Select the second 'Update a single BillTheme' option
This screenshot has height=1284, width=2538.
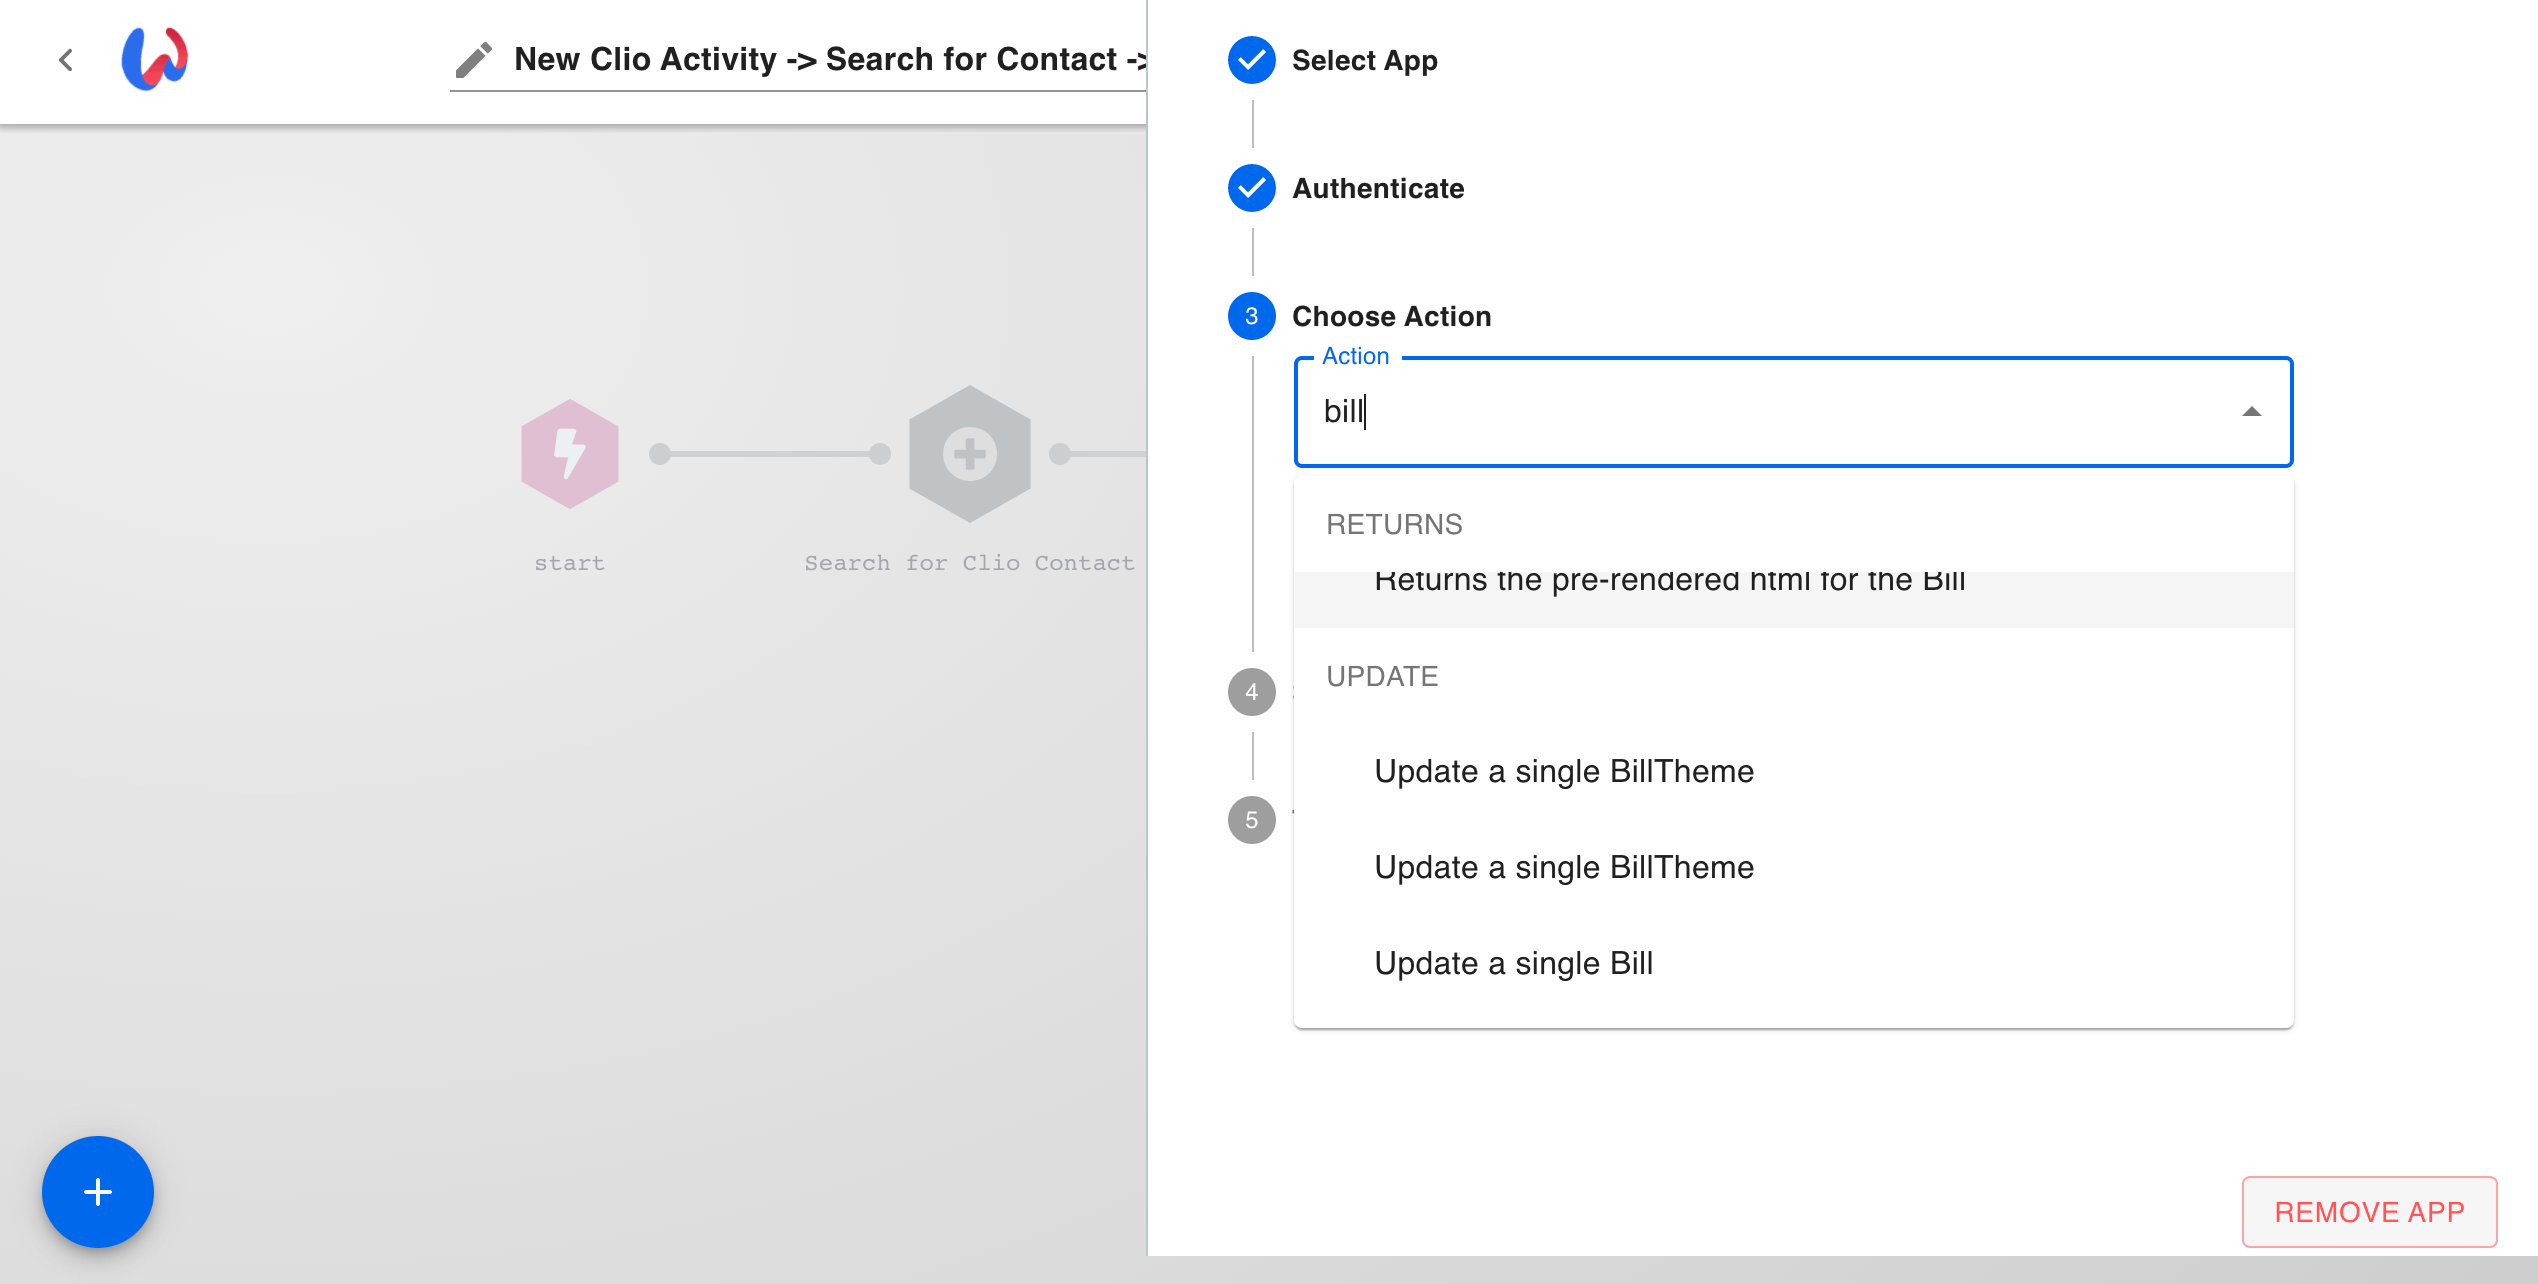[1793, 867]
